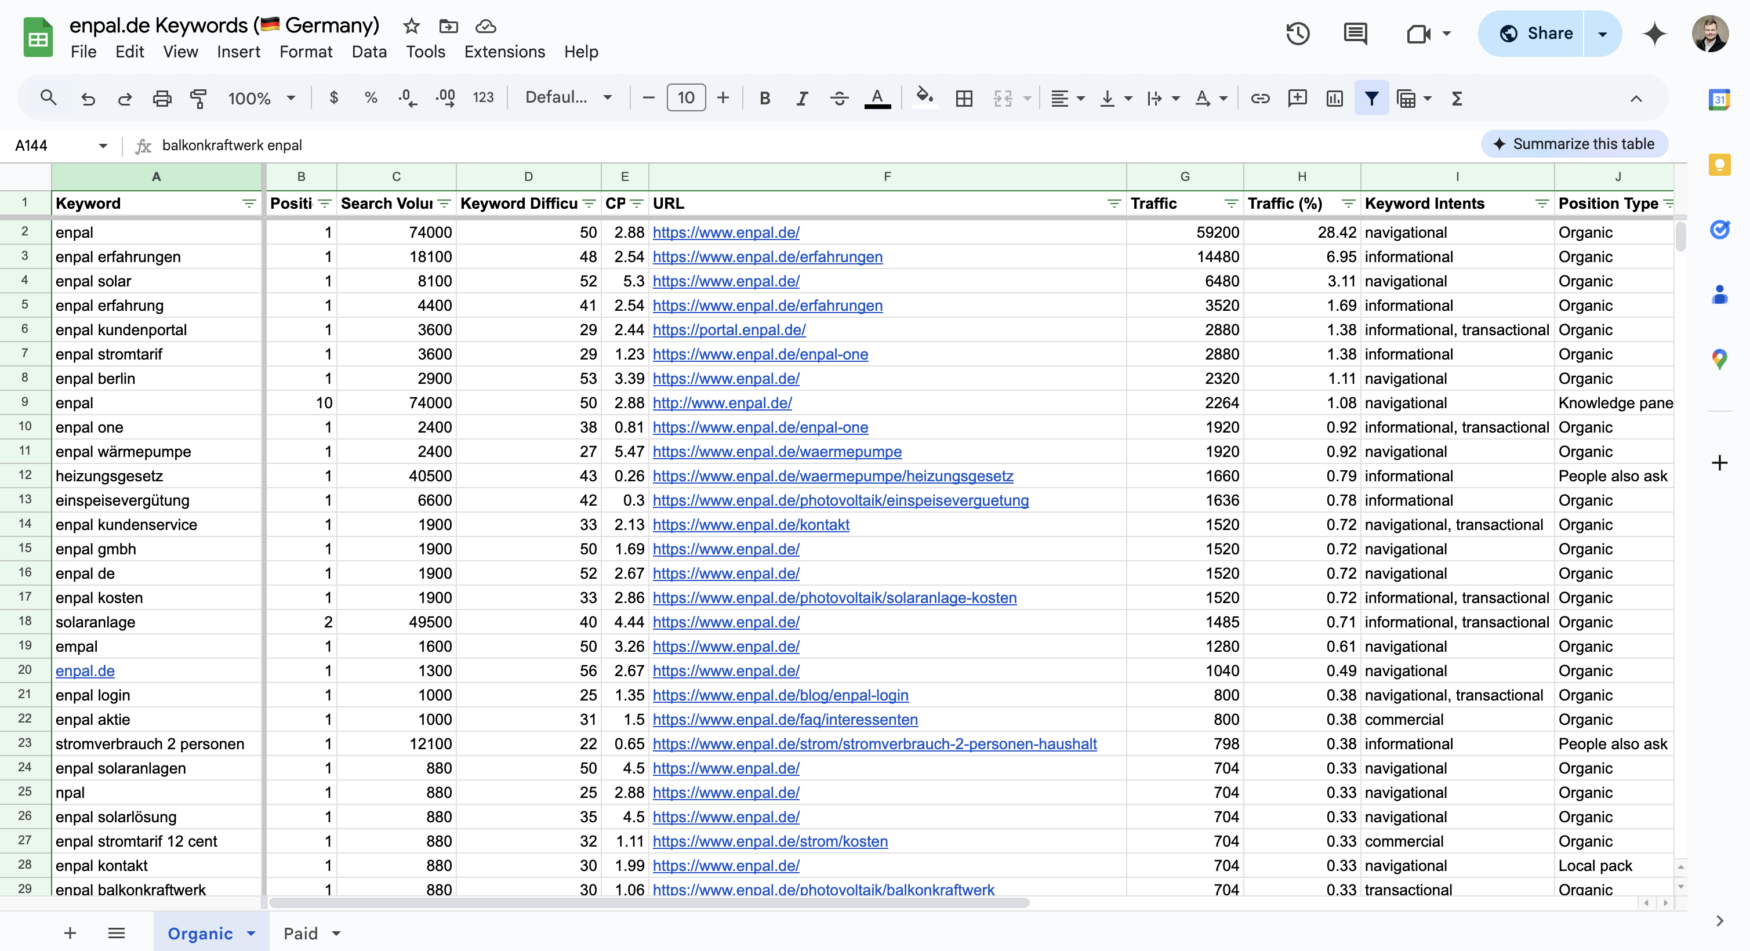Image resolution: width=1750 pixels, height=951 pixels.
Task: Toggle bold formatting in the toolbar
Action: [x=765, y=98]
